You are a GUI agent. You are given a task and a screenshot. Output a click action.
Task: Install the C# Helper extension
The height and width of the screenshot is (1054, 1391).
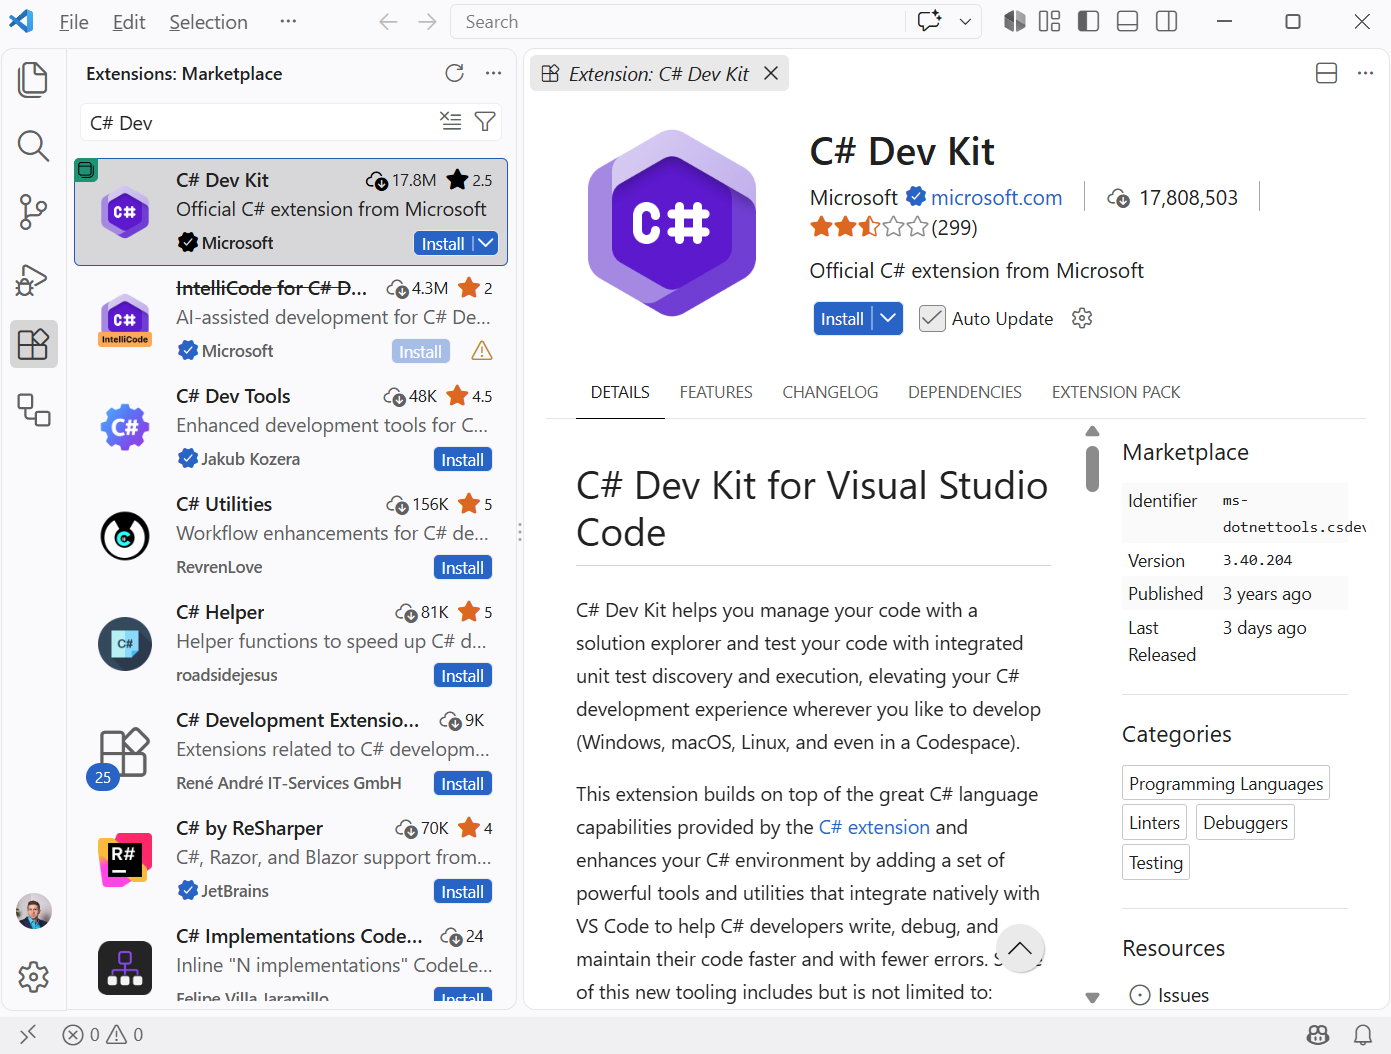point(463,675)
